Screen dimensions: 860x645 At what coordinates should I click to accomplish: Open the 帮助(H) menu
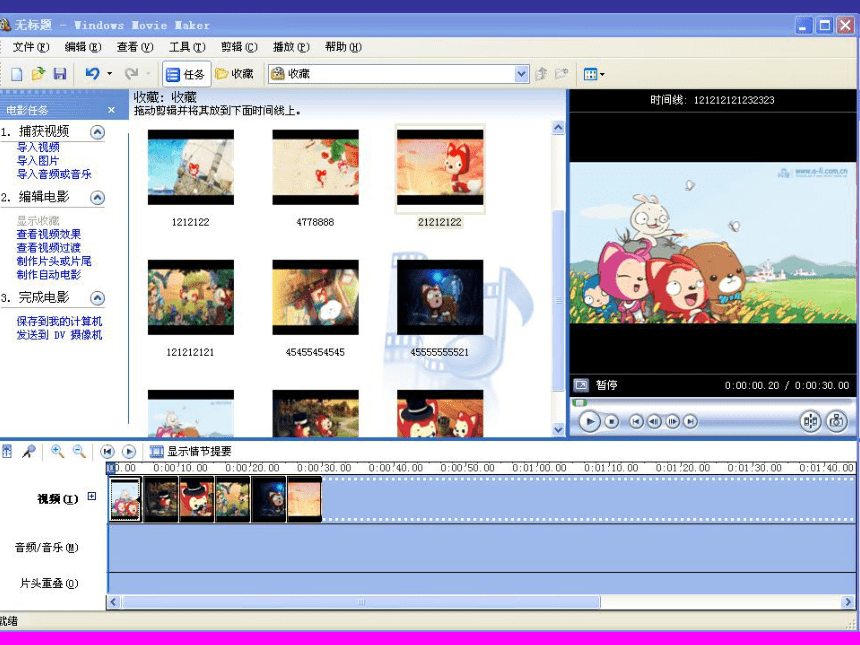(x=343, y=47)
